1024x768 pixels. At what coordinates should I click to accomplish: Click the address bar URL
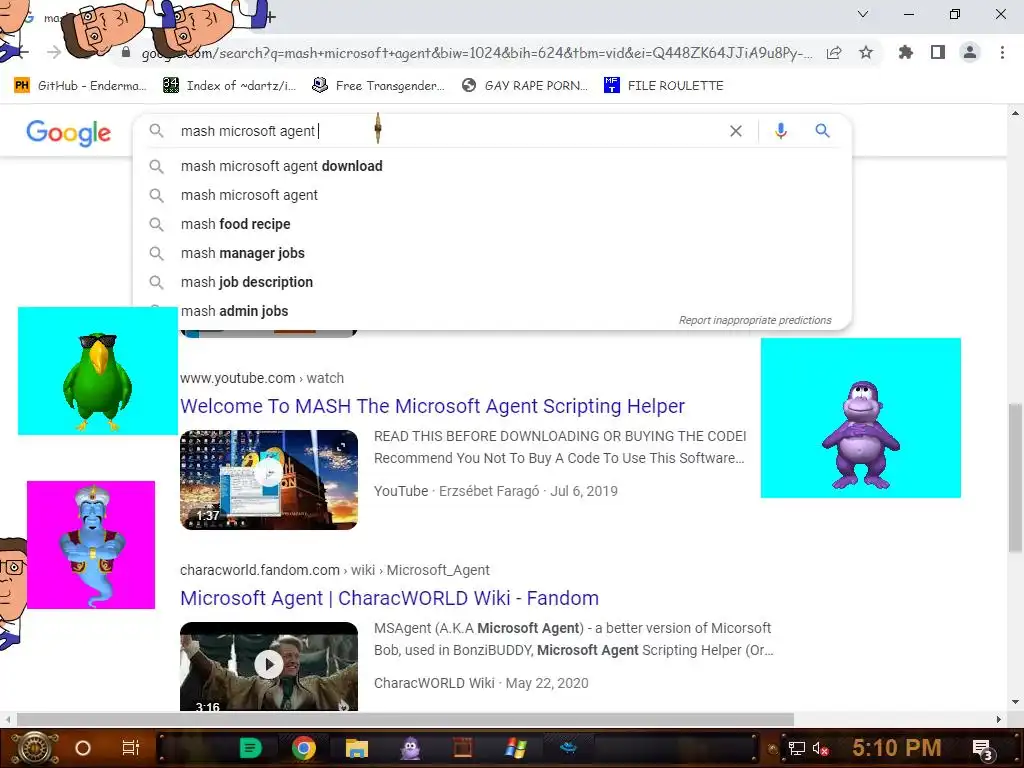pos(477,54)
